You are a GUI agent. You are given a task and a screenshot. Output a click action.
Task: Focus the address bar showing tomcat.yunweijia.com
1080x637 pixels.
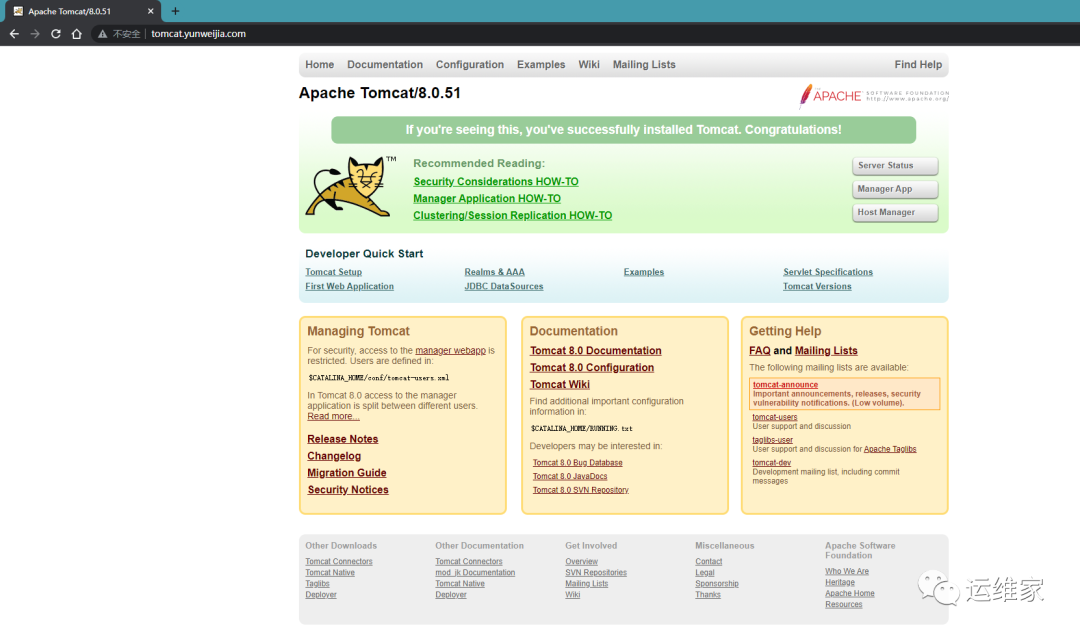[x=198, y=34]
